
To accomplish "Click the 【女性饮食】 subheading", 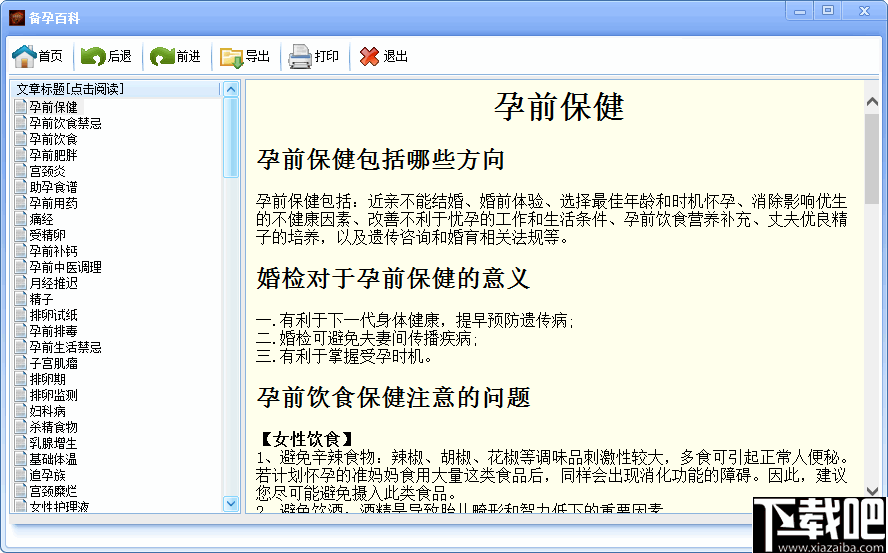I will click(x=306, y=439).
